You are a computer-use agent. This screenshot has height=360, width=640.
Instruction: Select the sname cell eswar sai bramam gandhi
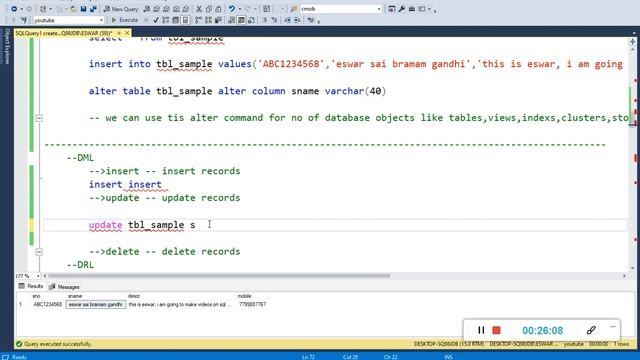pyautogui.click(x=96, y=304)
